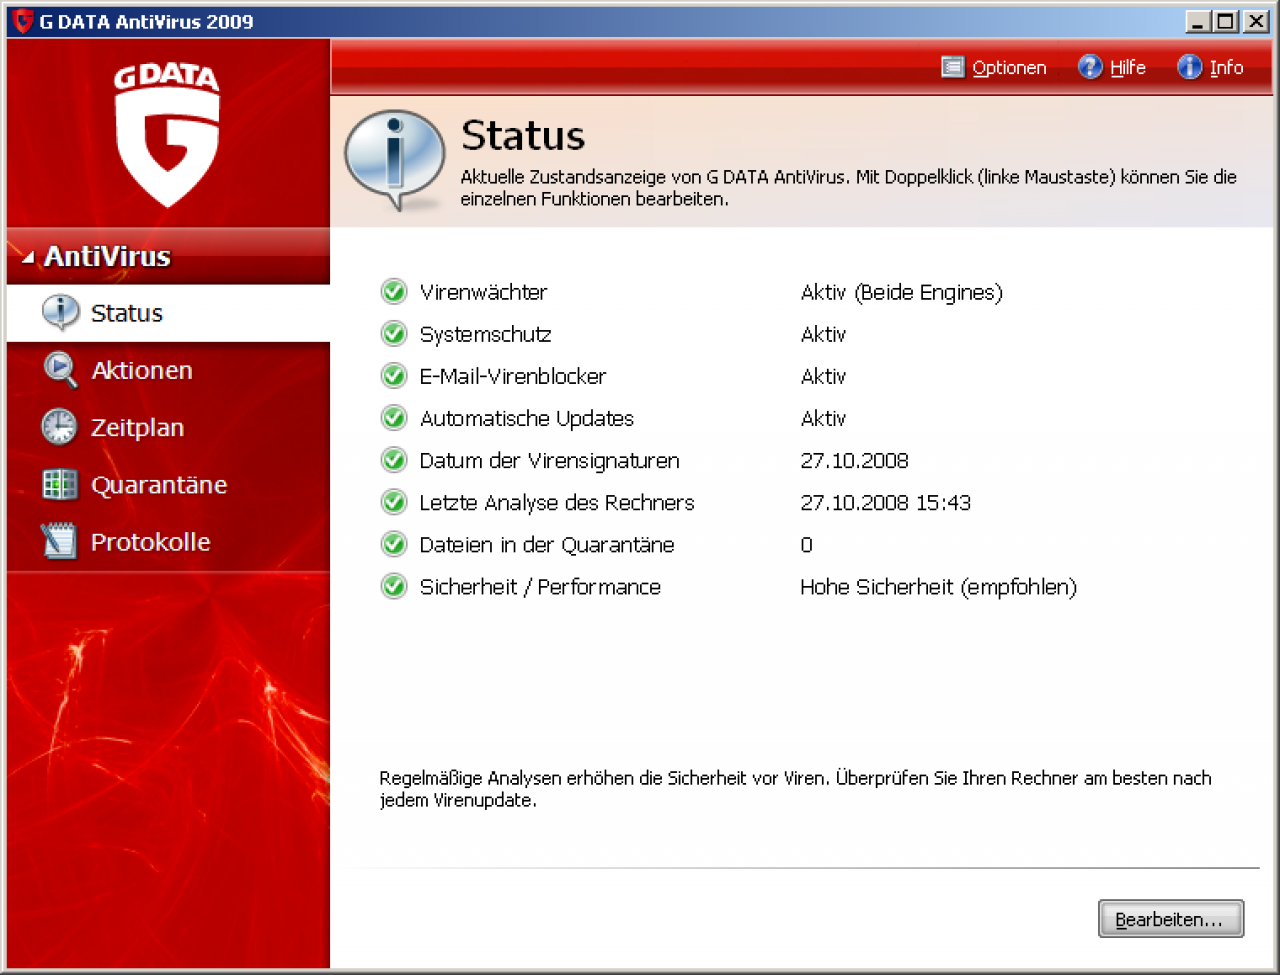
Task: Click the Zeitplan clock icon
Action: tap(59, 427)
